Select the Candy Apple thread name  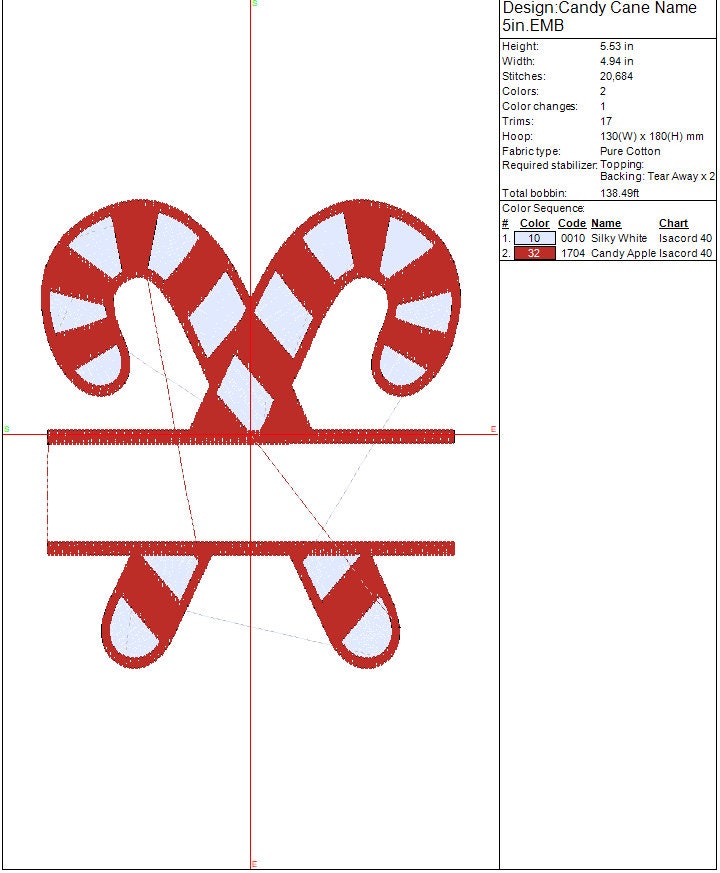pos(623,254)
